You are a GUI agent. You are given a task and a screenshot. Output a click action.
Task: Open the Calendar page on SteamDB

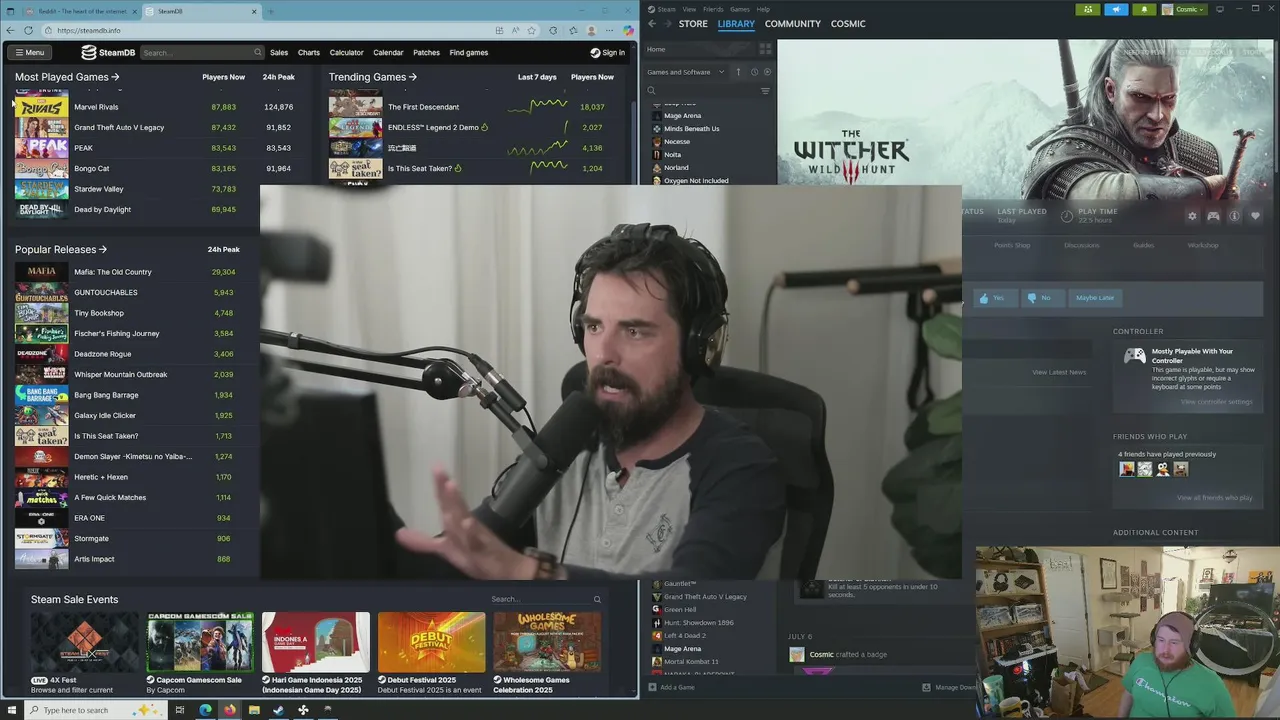388,52
